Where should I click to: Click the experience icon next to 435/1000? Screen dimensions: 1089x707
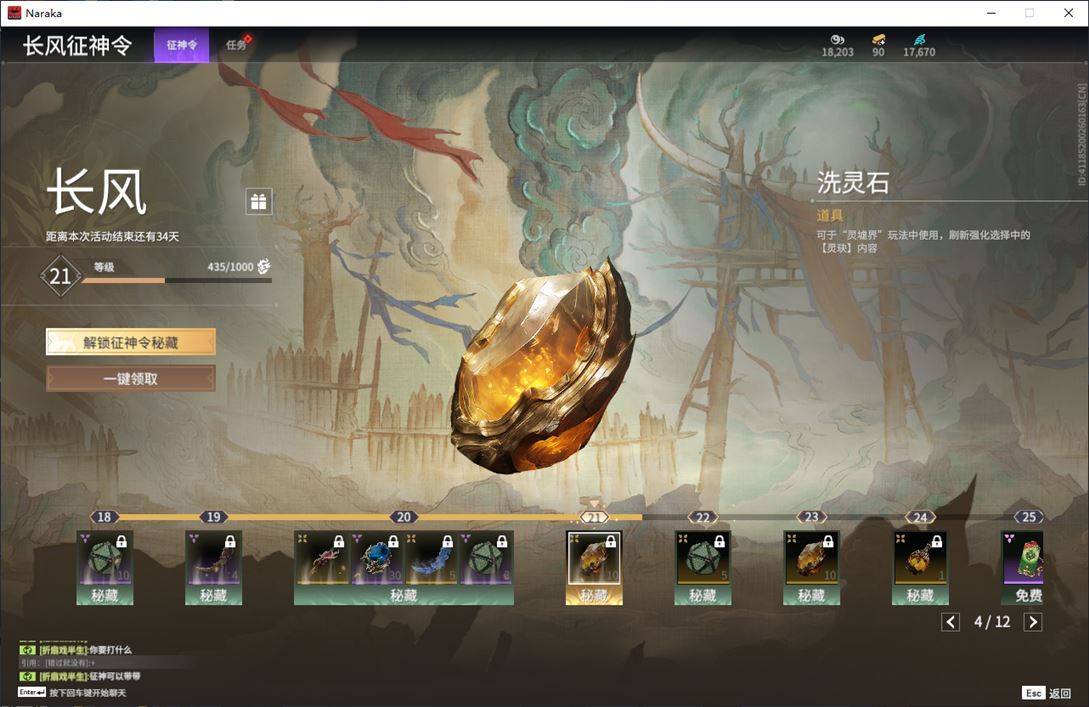(264, 267)
